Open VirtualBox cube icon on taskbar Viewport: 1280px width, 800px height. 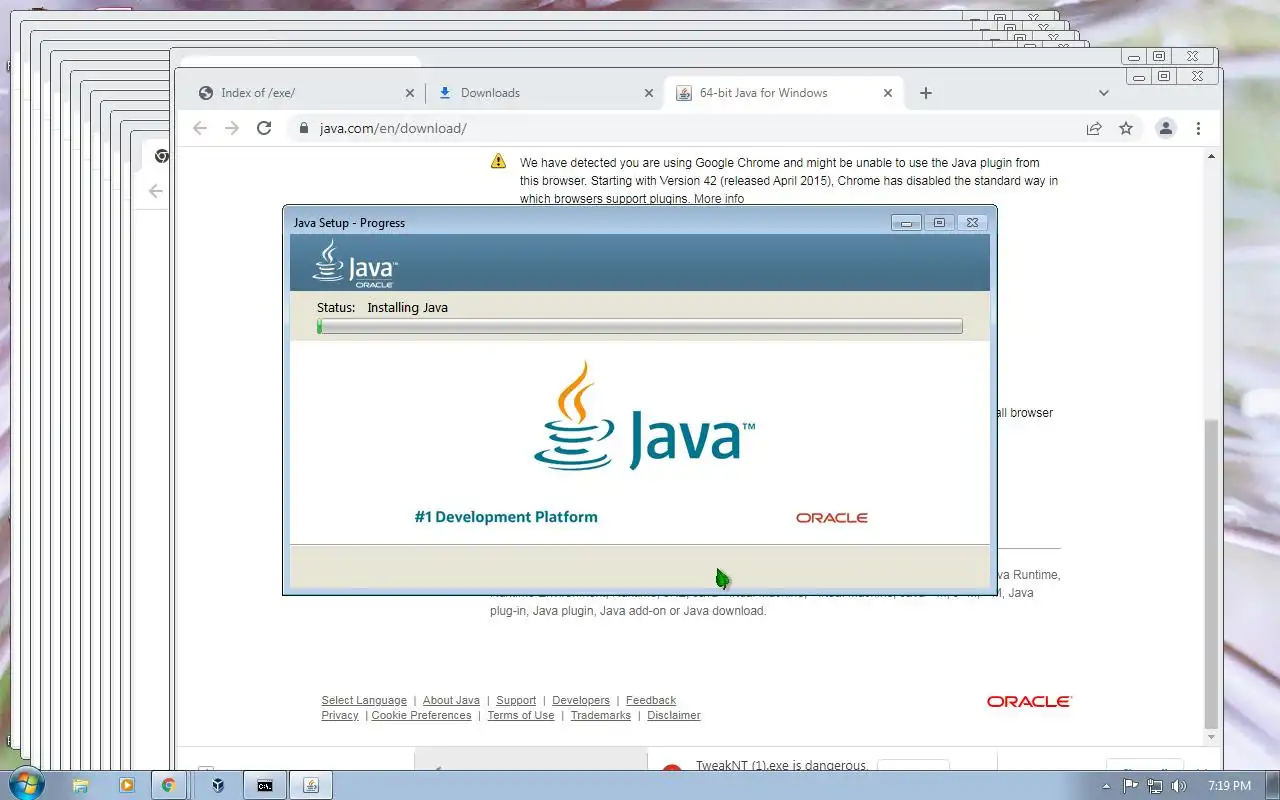[x=217, y=786]
